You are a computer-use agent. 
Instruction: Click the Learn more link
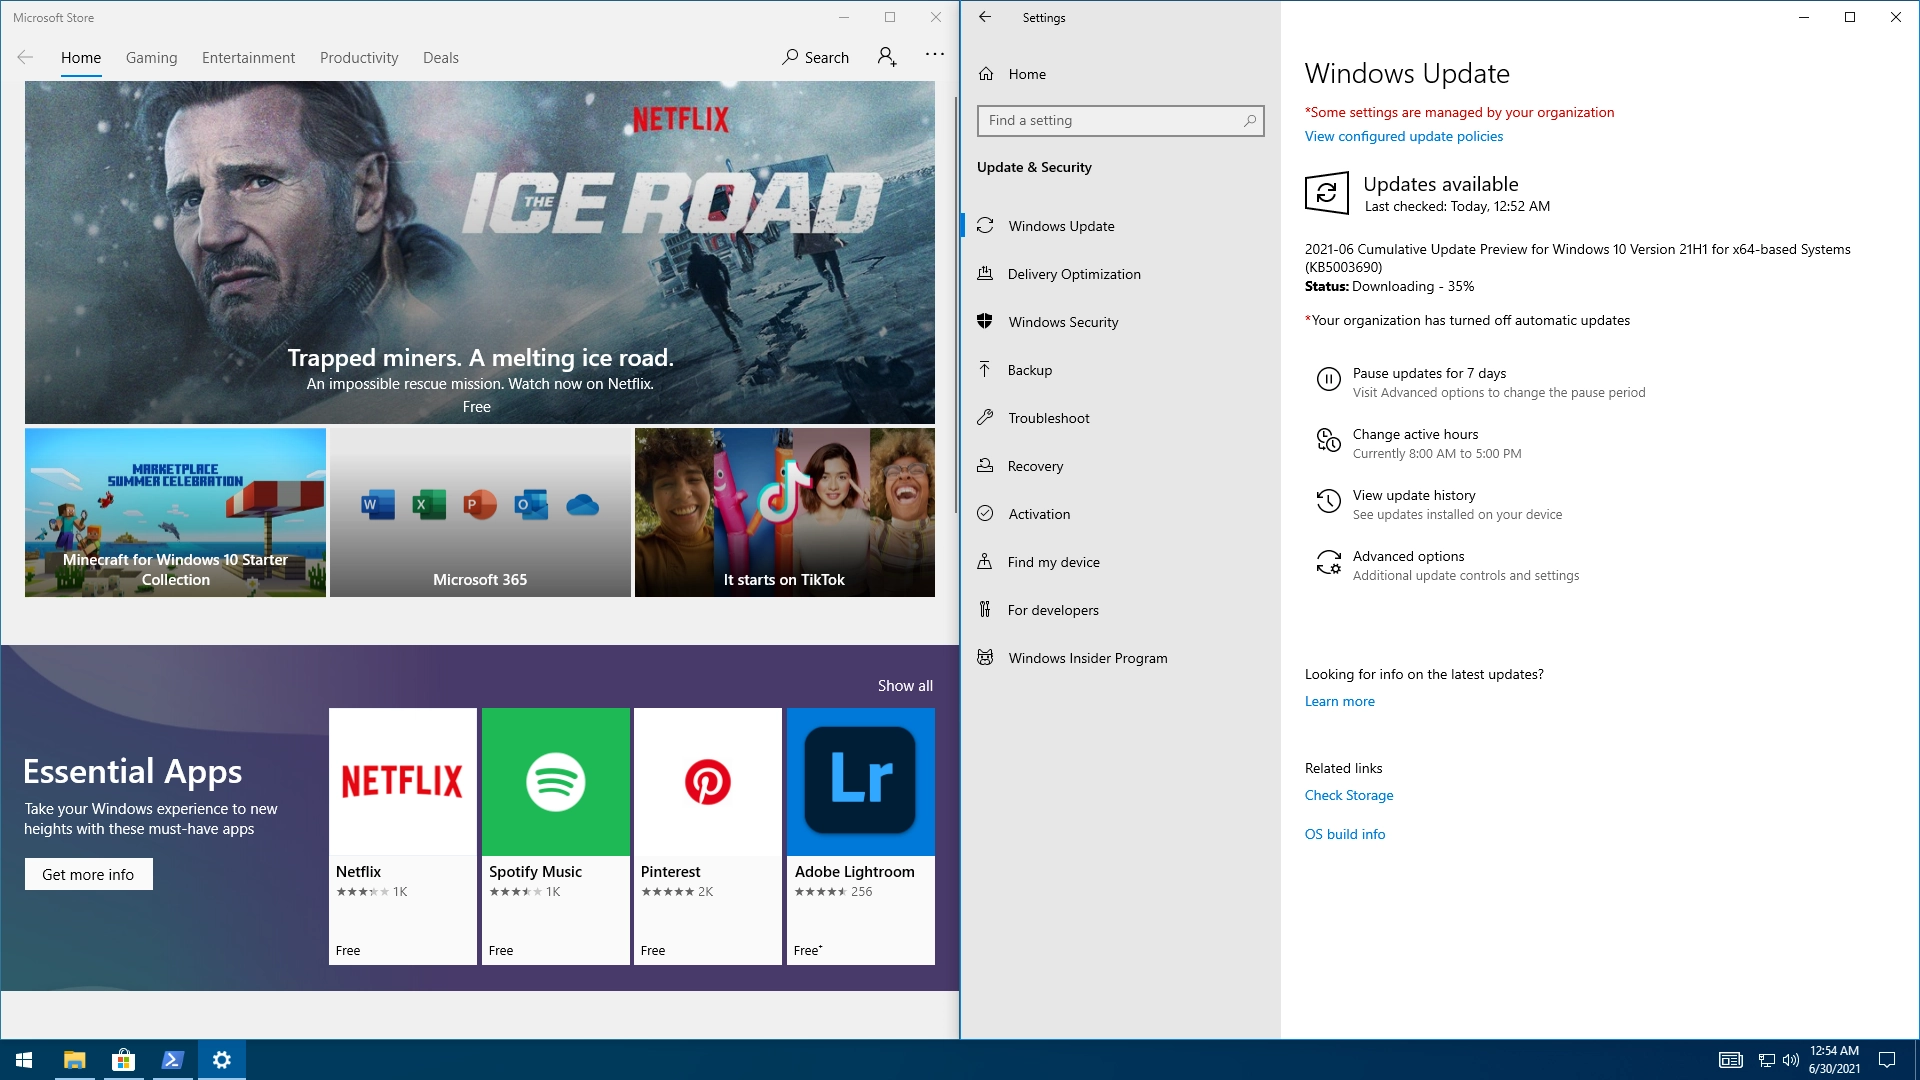coord(1339,701)
